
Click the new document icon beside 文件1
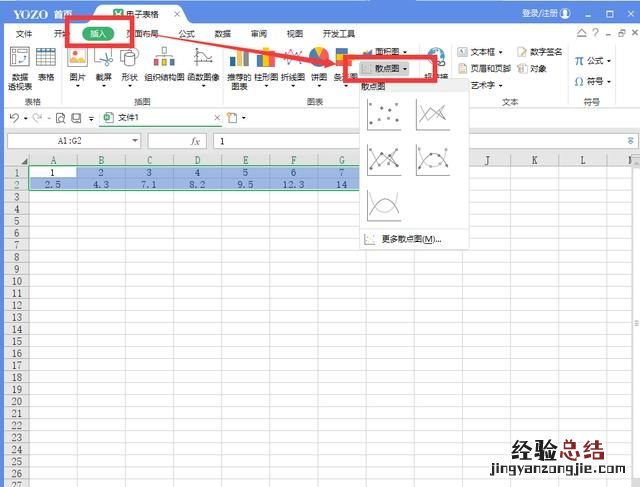[232, 118]
